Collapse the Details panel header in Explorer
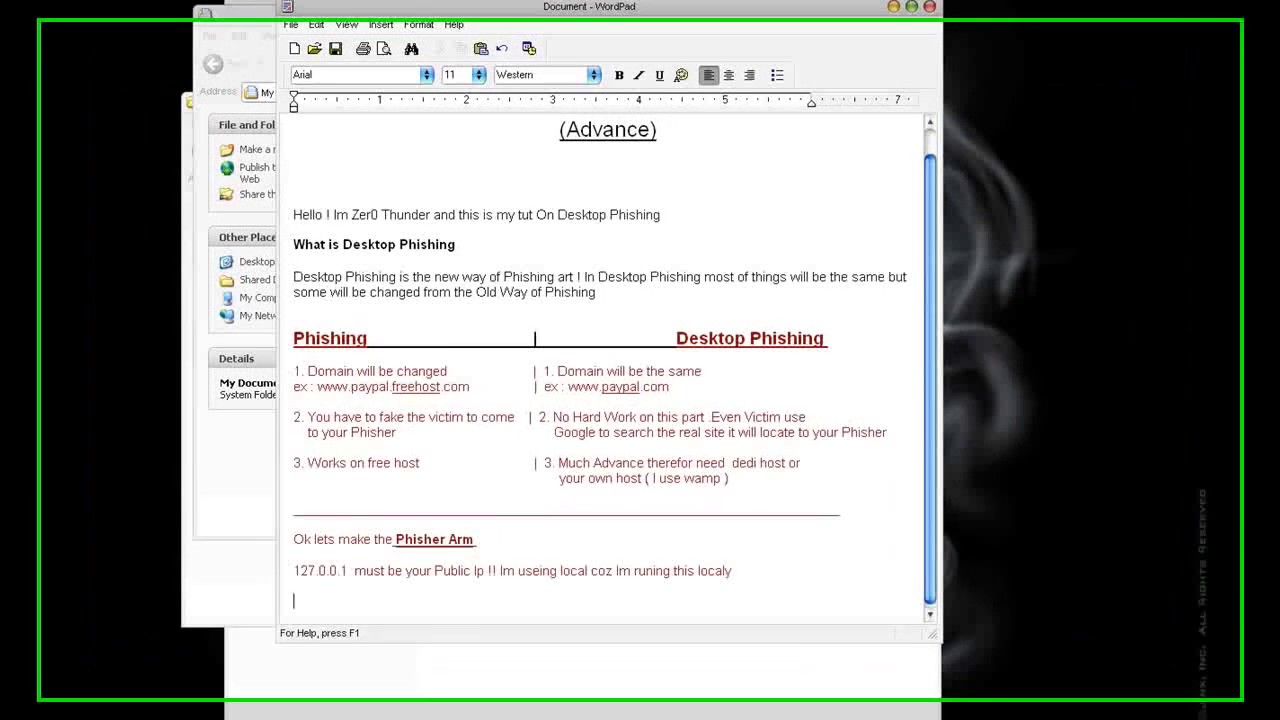 pyautogui.click(x=242, y=358)
